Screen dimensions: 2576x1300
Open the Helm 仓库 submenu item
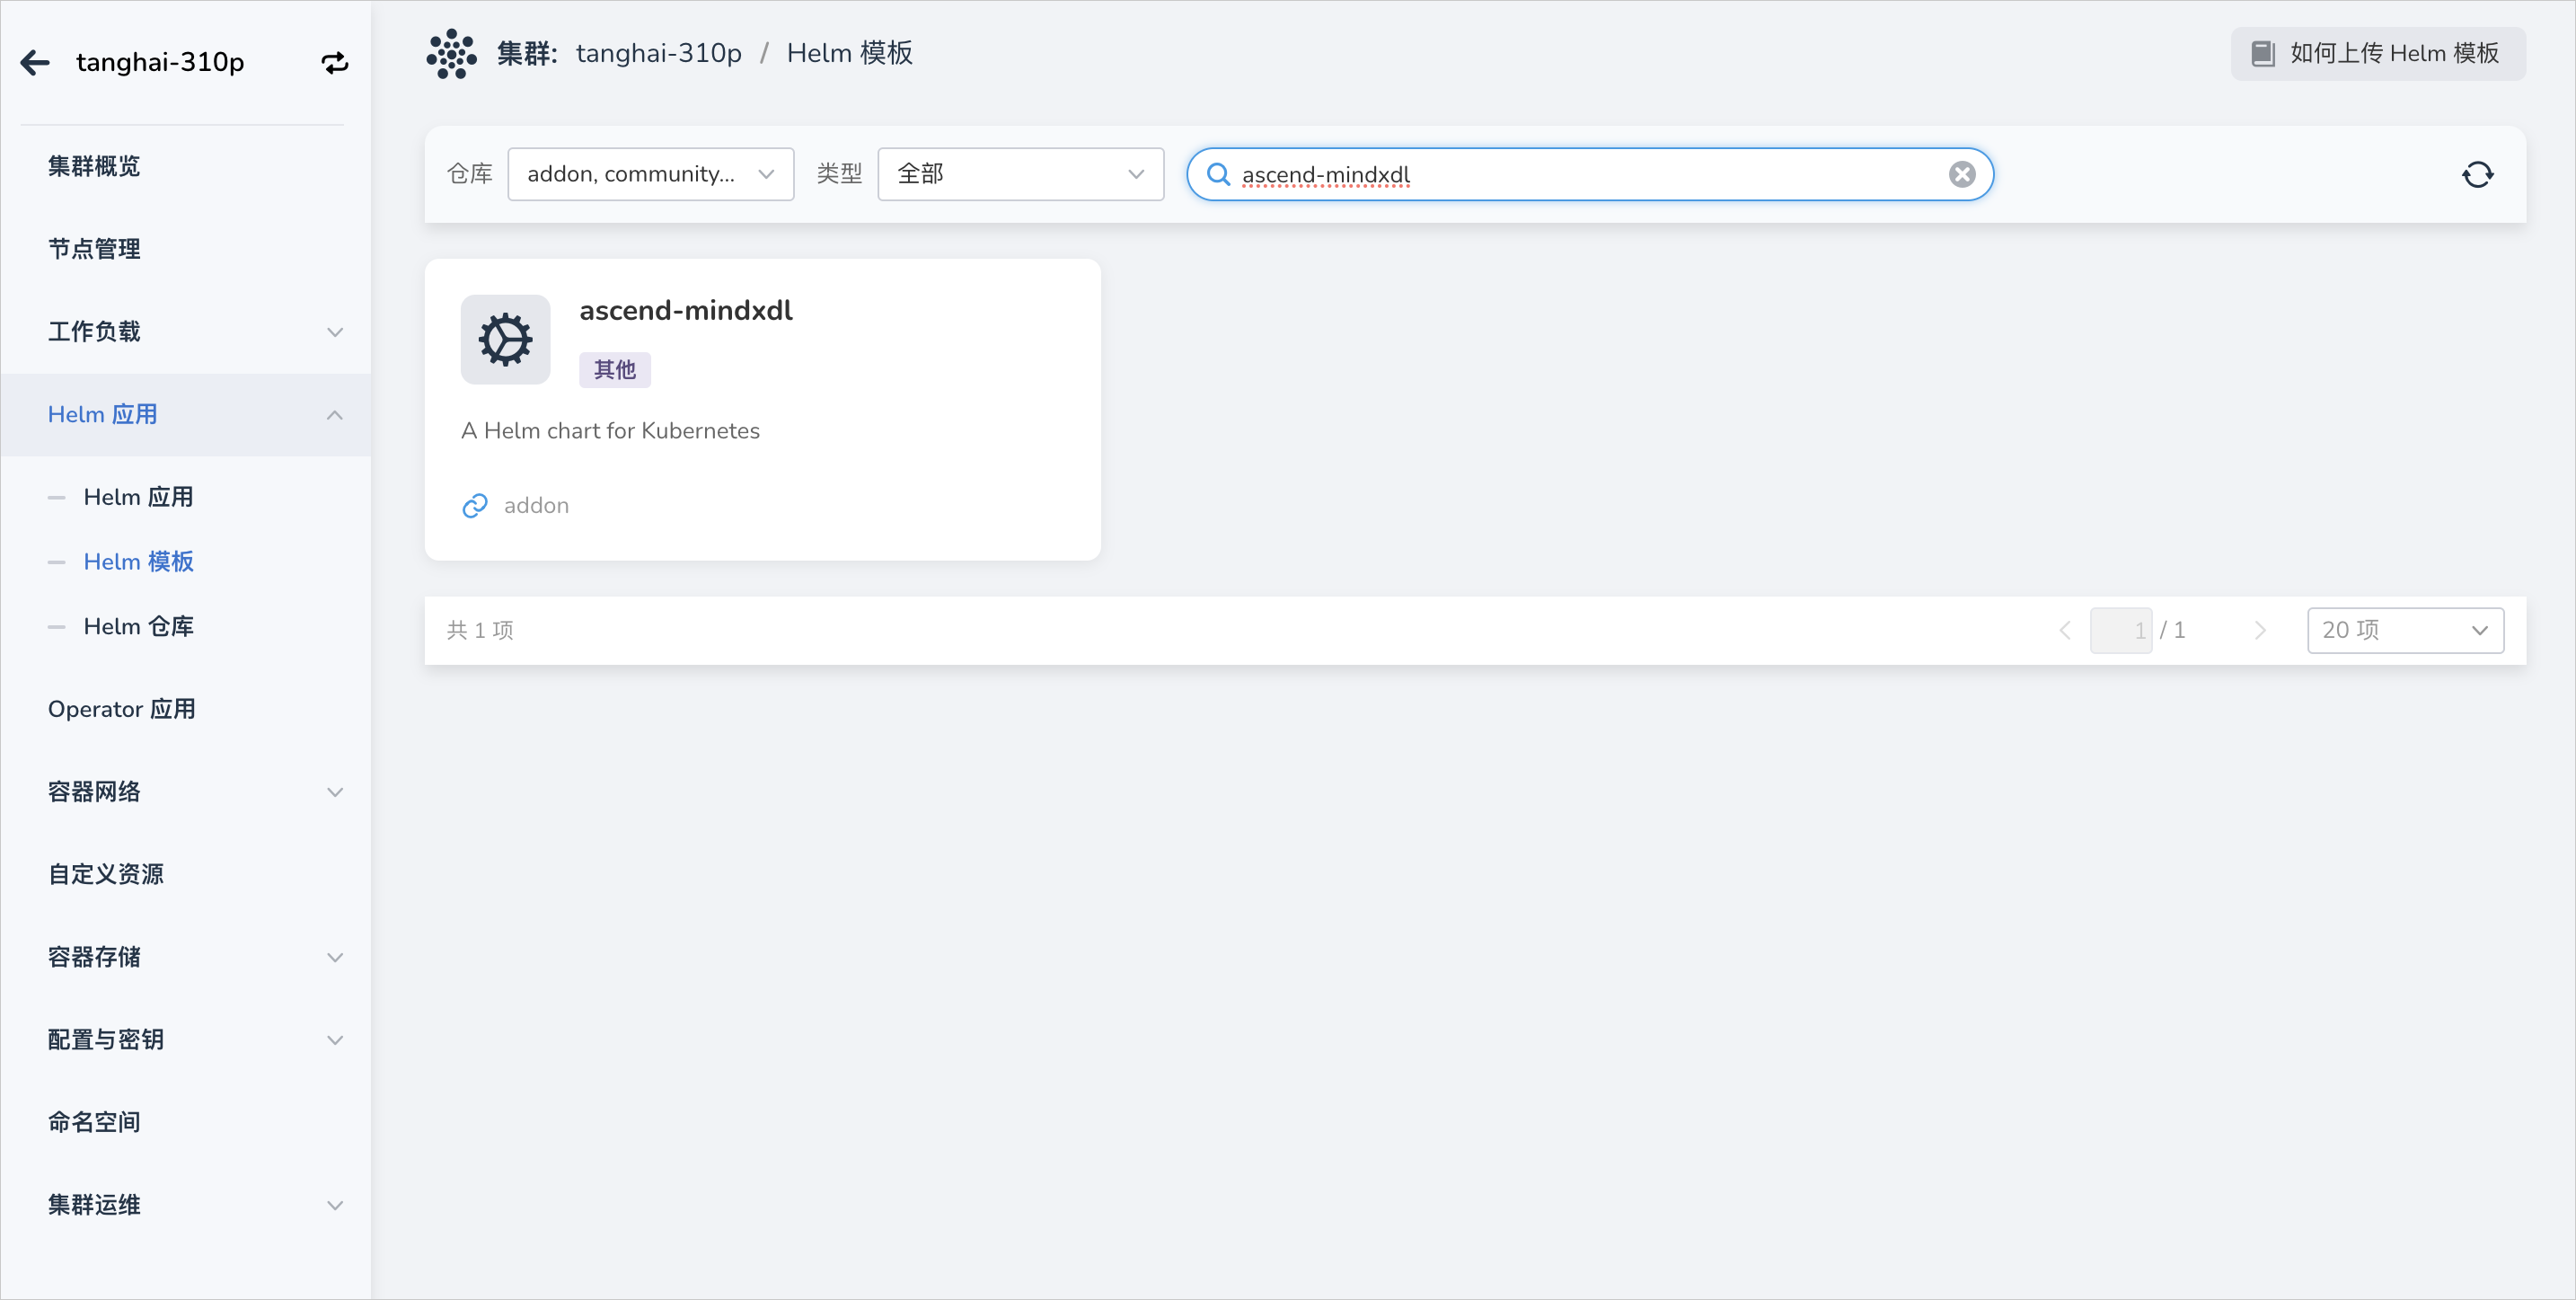pos(138,627)
